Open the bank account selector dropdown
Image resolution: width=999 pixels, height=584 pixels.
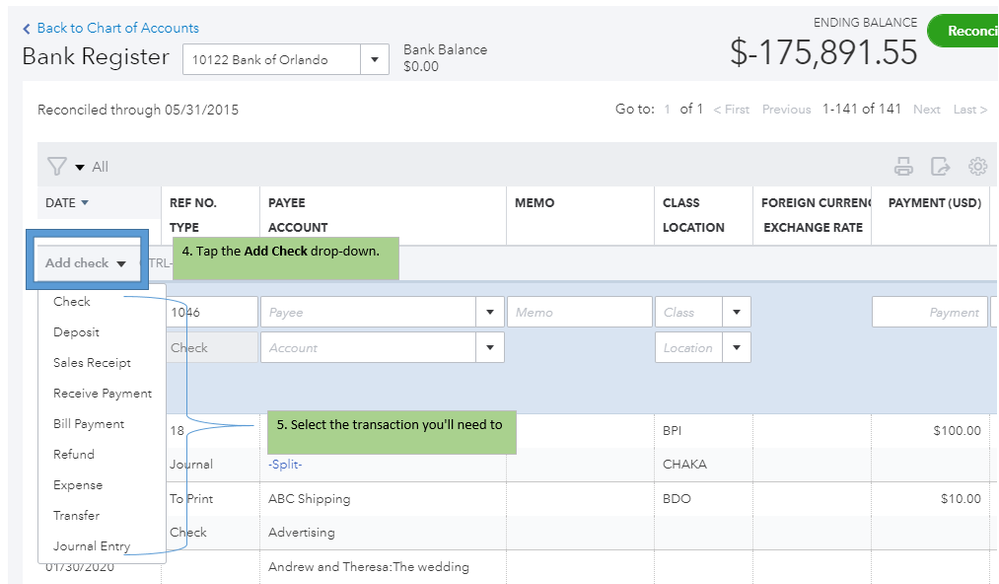click(374, 60)
